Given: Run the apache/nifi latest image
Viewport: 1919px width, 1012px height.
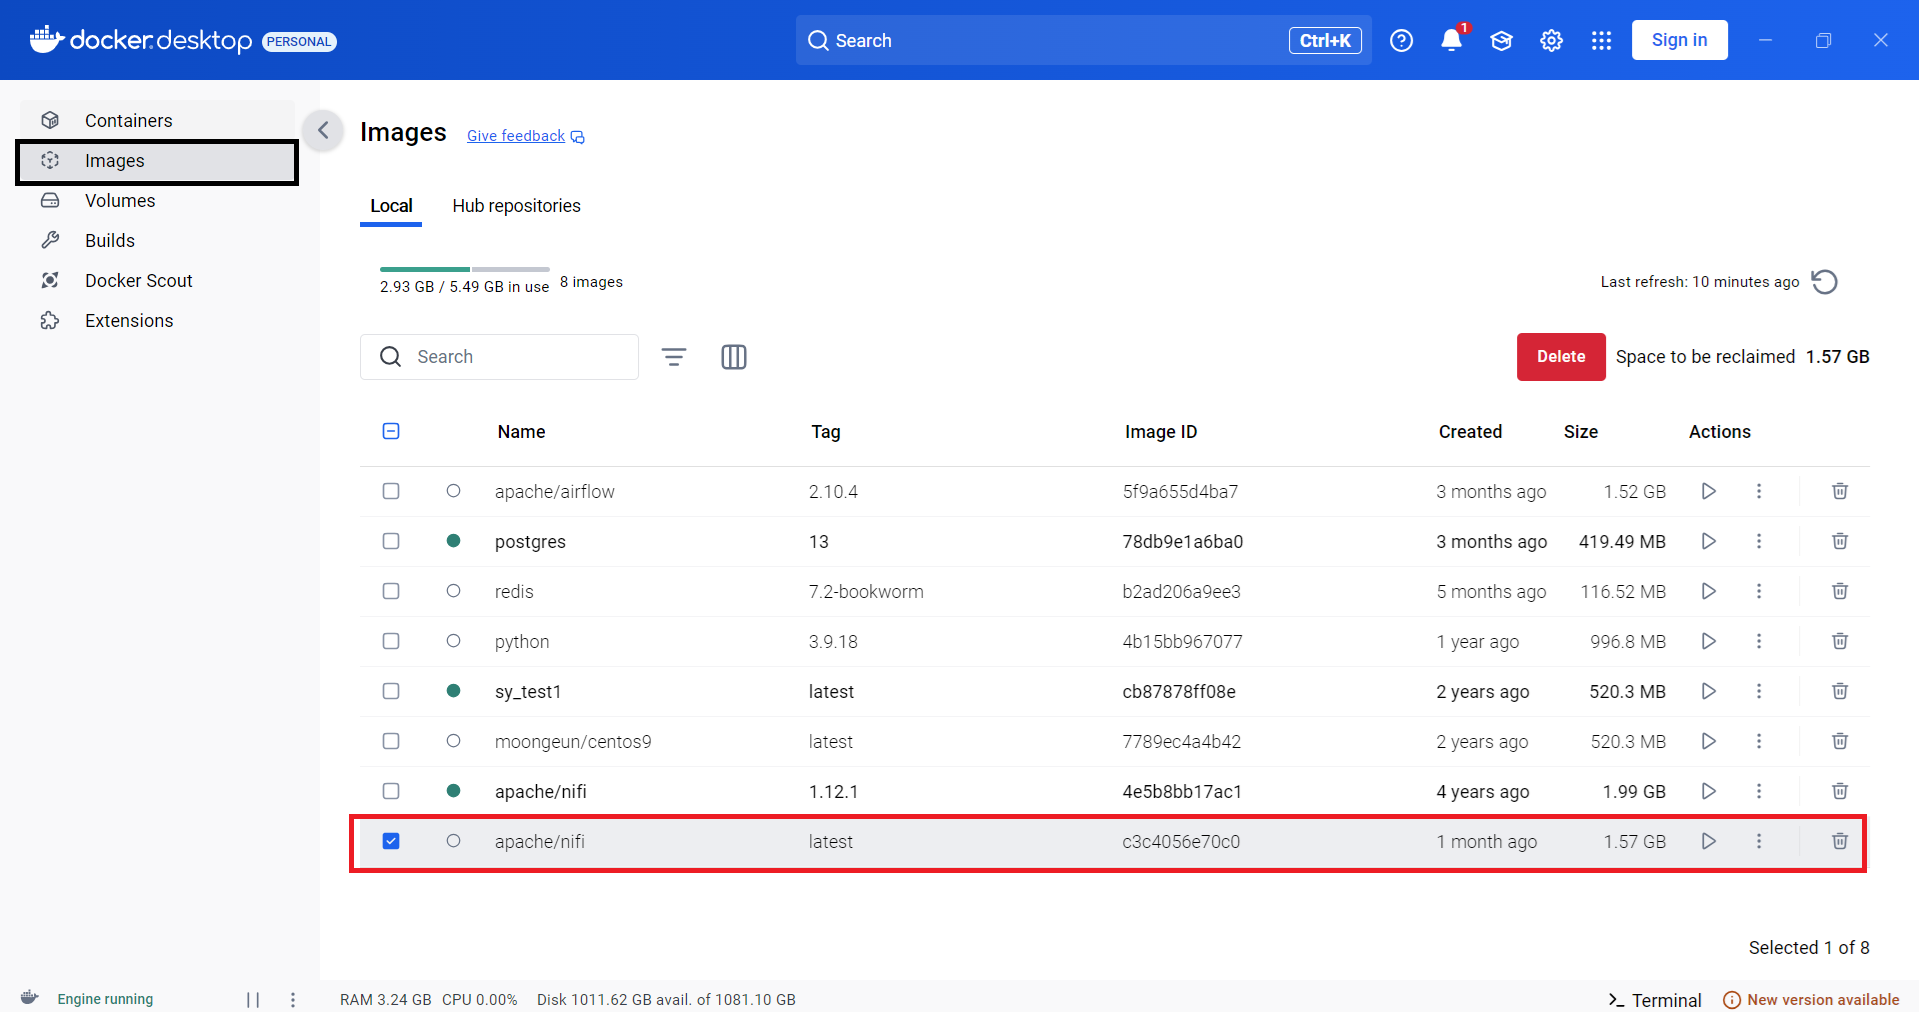Looking at the screenshot, I should [x=1708, y=841].
